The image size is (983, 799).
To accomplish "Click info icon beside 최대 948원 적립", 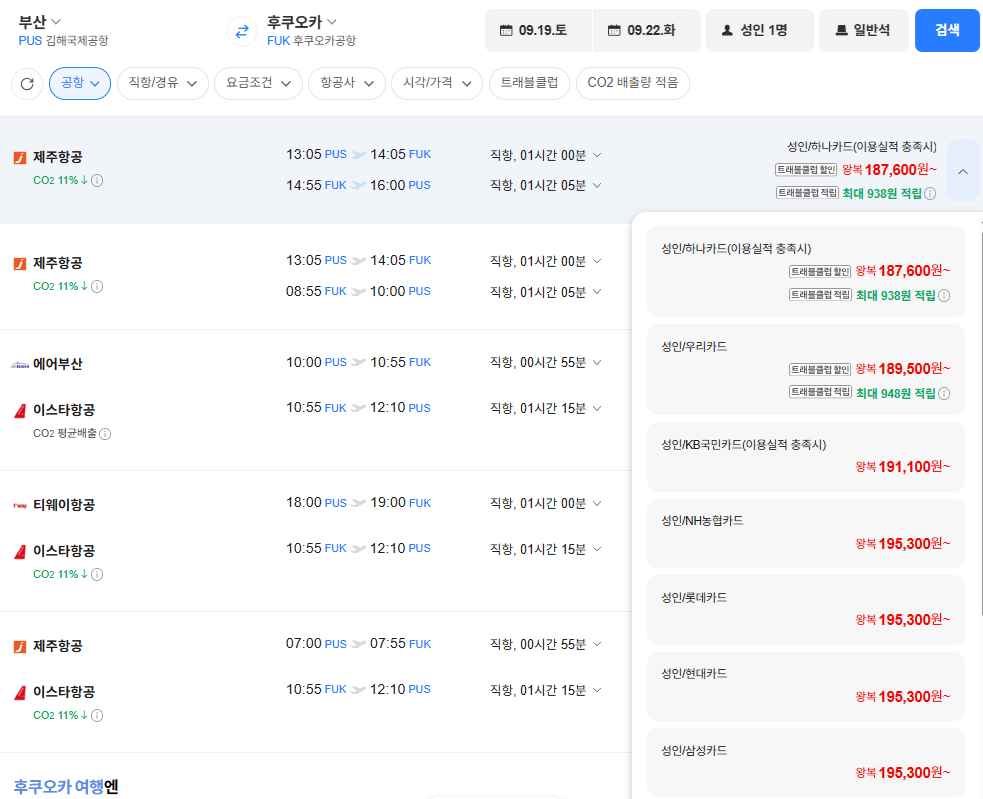I will click(x=944, y=394).
